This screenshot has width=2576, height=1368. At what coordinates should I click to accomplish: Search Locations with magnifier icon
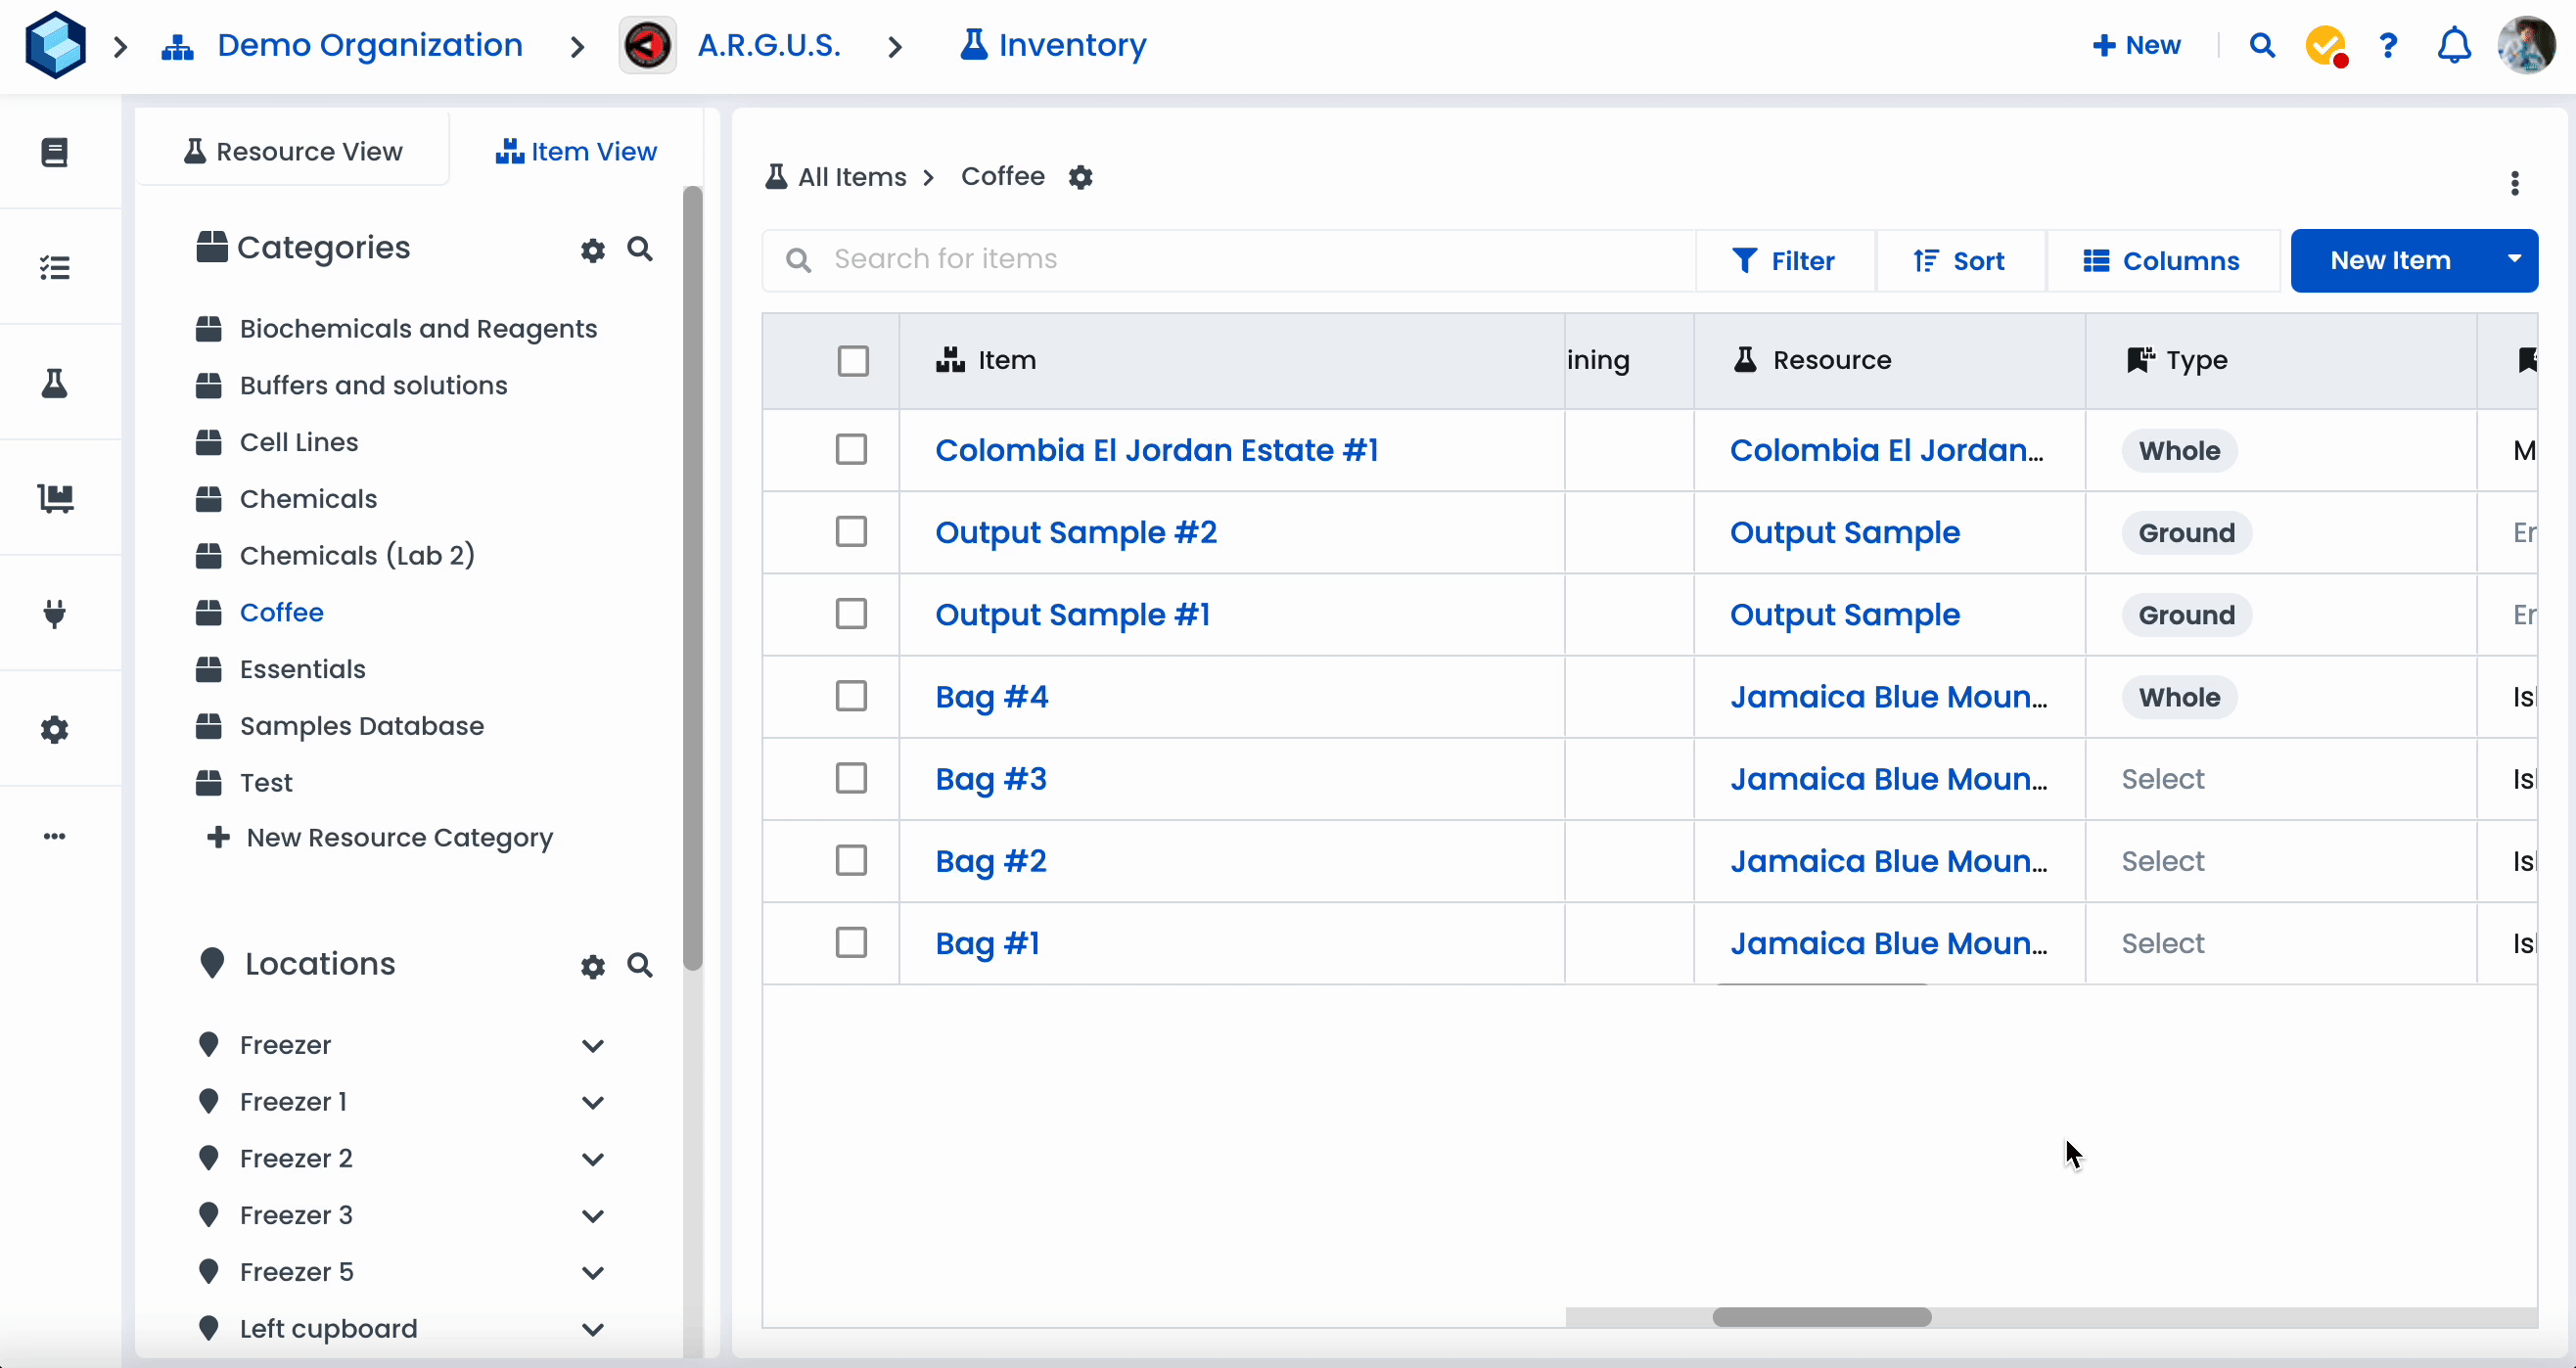(x=640, y=965)
